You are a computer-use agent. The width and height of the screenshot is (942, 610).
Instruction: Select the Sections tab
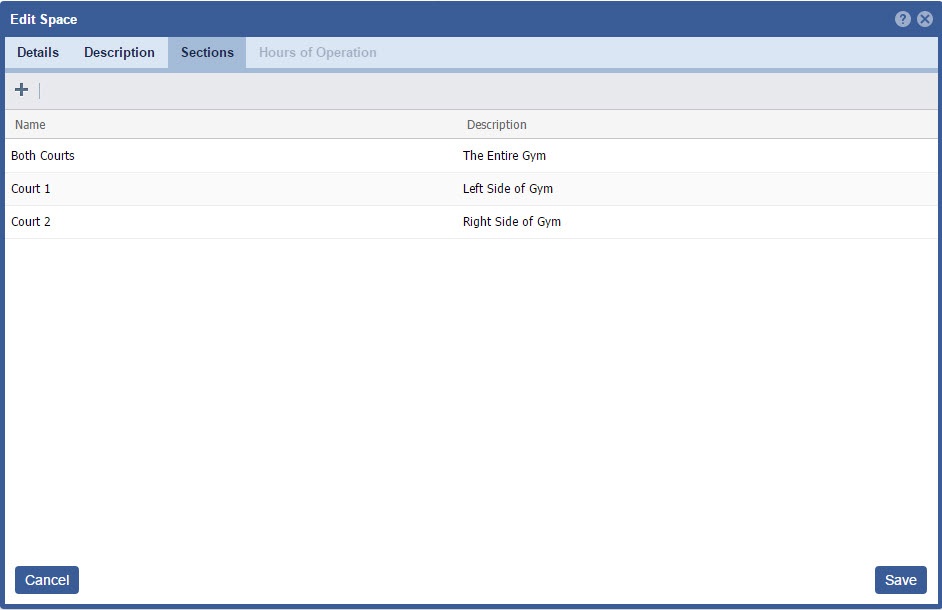[207, 53]
